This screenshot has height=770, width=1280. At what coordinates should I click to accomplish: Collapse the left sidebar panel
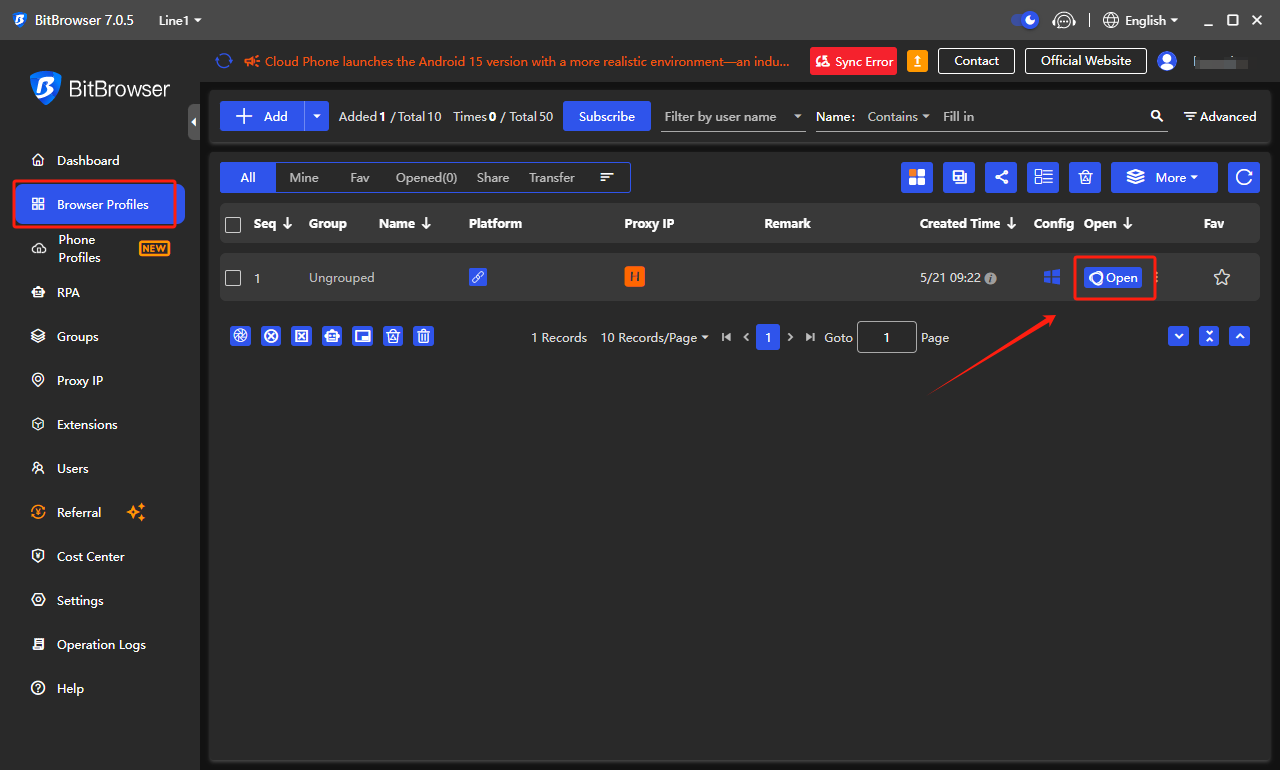[x=194, y=122]
